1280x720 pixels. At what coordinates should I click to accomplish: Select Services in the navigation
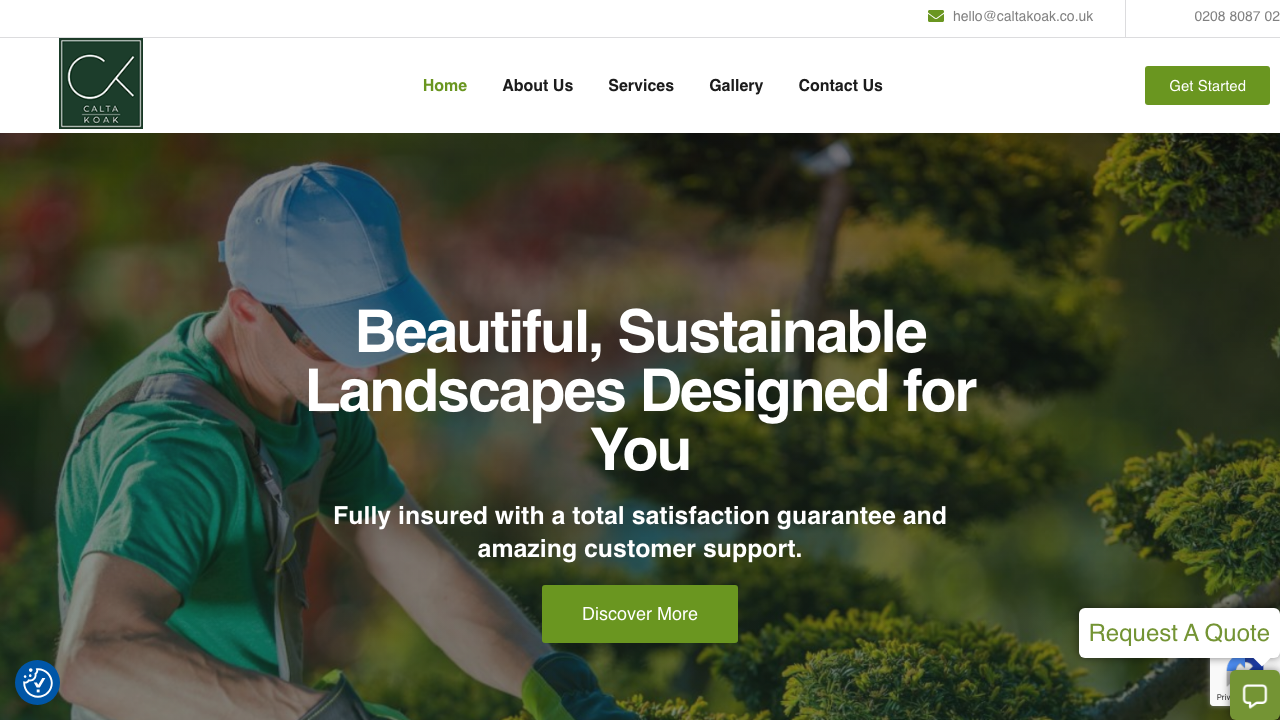641,86
